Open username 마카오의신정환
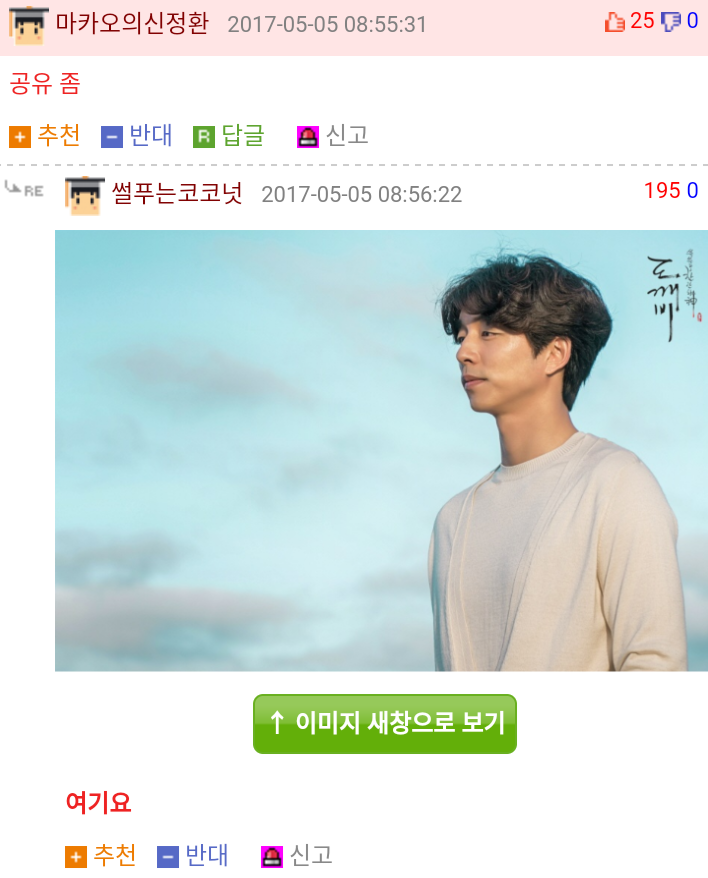Screen dimensions: 708x878 click(132, 24)
